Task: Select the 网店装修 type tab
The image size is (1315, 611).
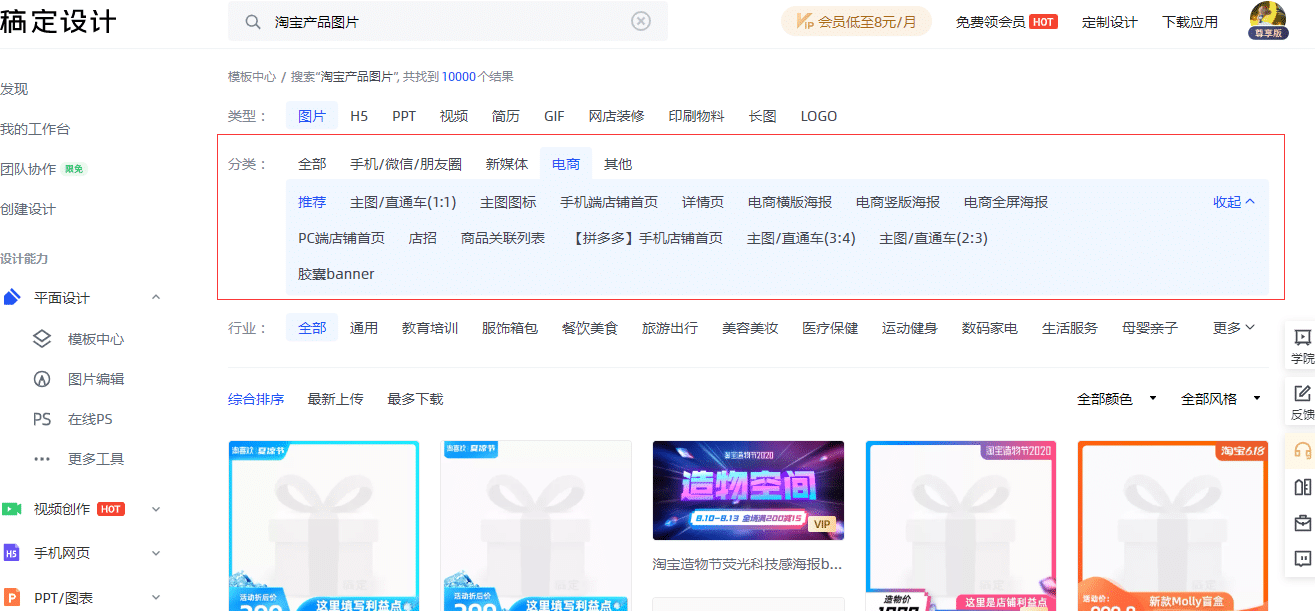Action: [x=616, y=116]
